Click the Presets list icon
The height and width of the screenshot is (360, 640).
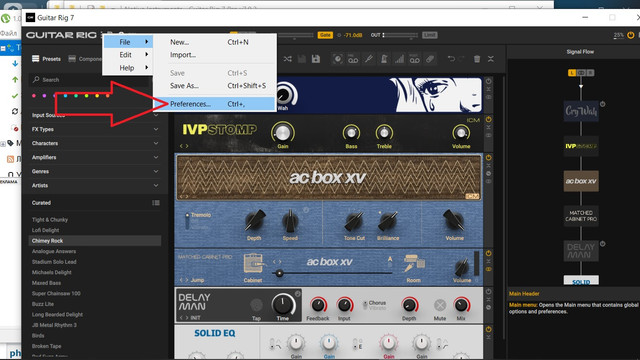click(x=36, y=59)
